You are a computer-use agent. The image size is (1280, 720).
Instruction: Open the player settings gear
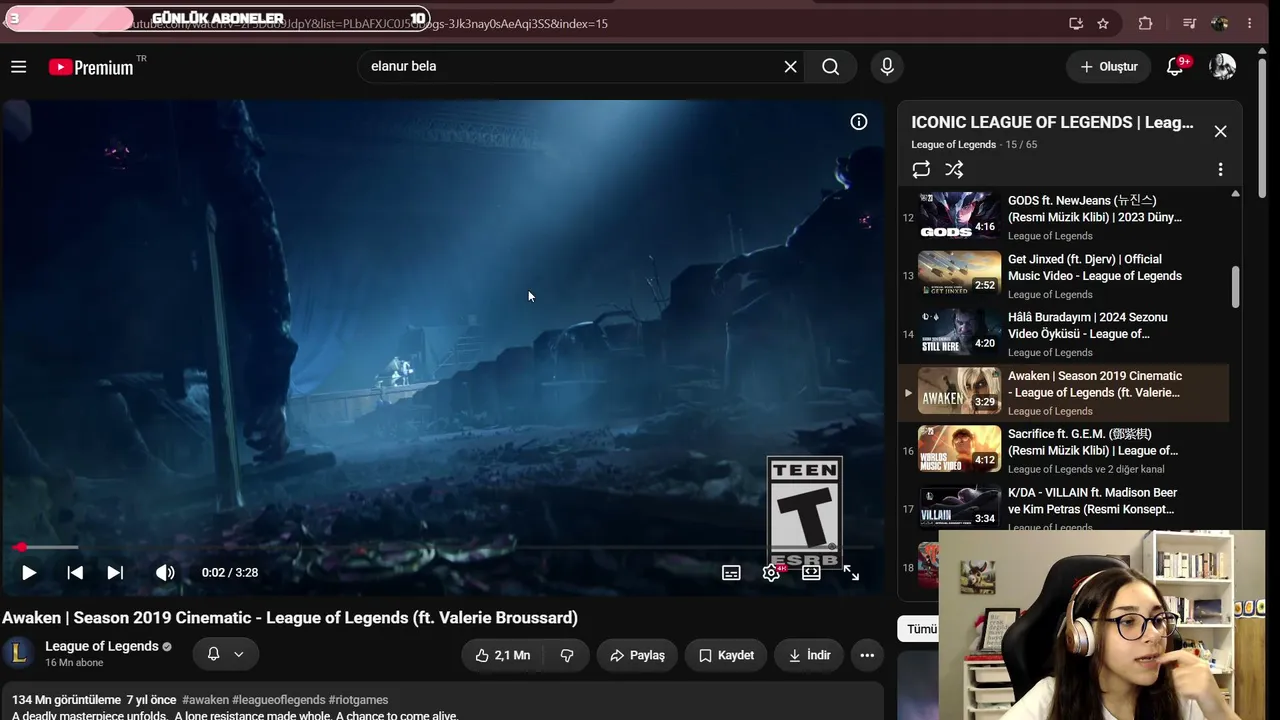[x=771, y=573]
